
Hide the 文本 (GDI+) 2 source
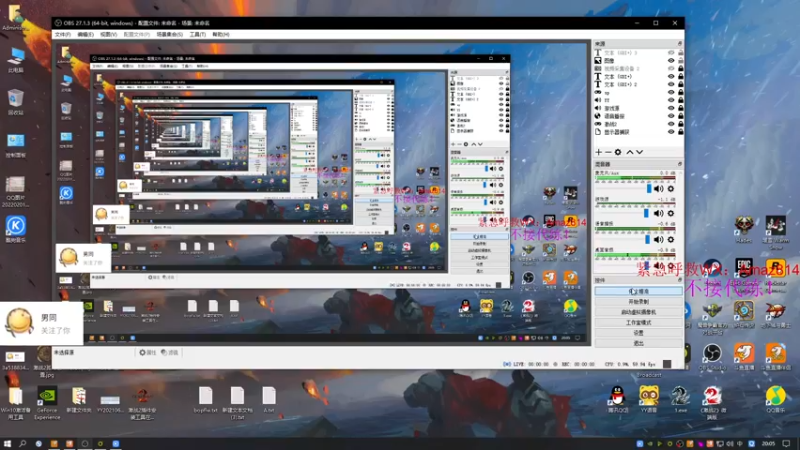[x=671, y=84]
